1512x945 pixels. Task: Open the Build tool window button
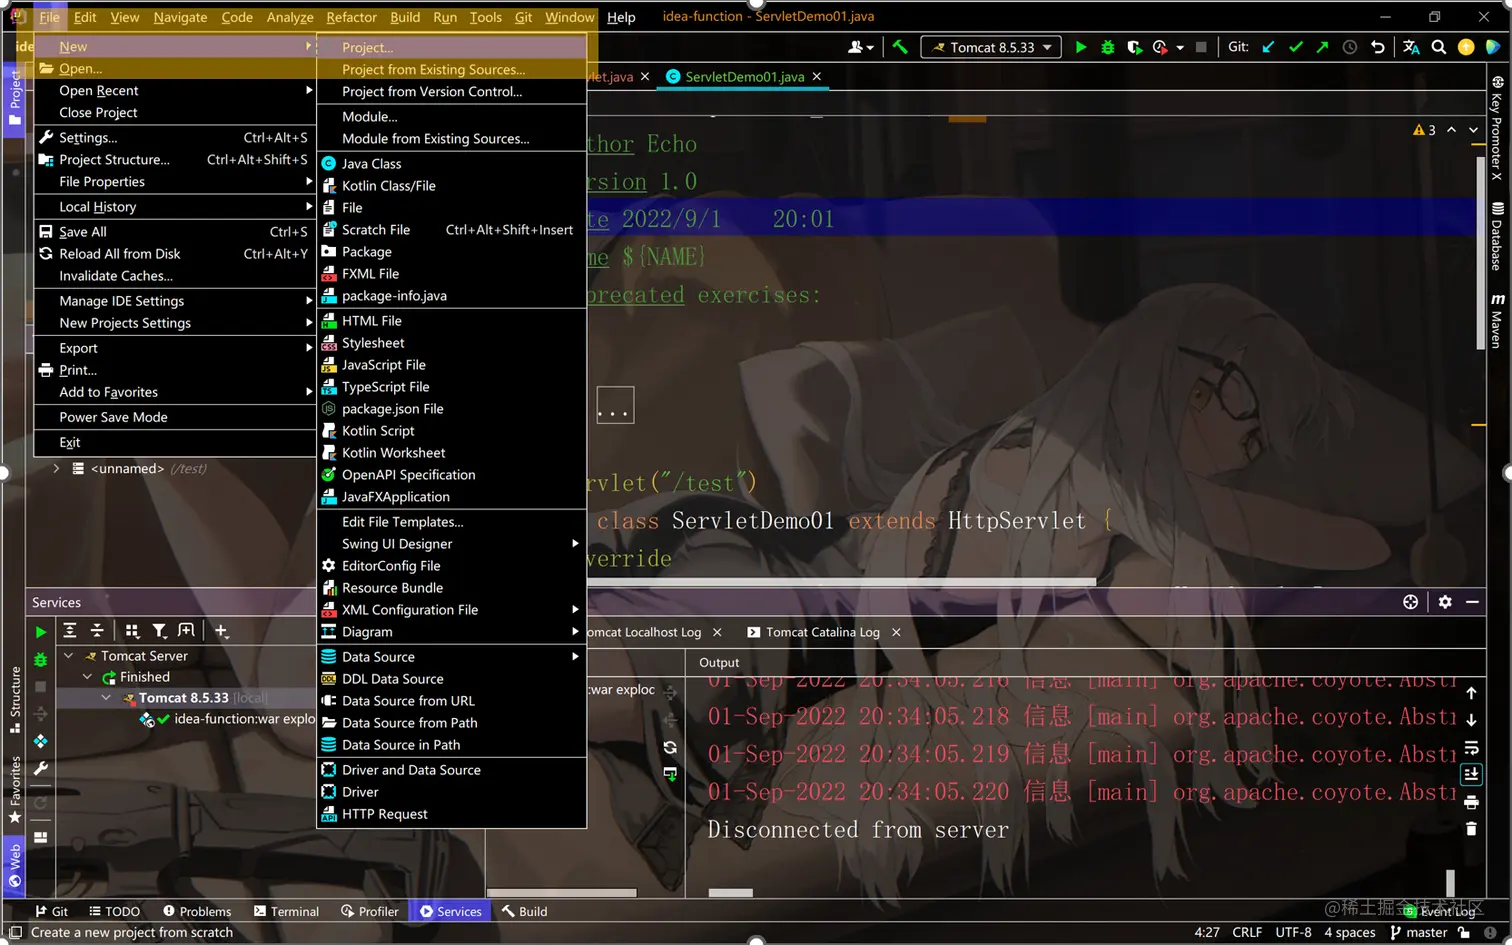(524, 911)
